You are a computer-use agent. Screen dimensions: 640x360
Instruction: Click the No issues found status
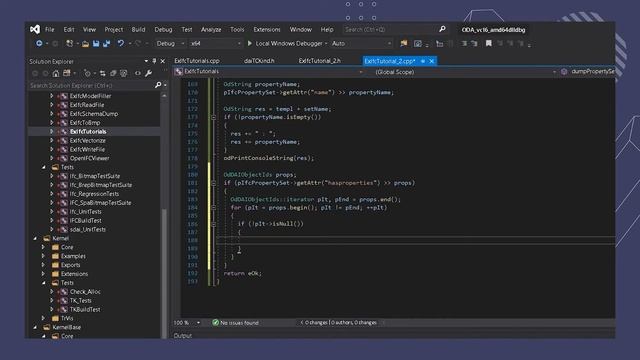click(235, 323)
